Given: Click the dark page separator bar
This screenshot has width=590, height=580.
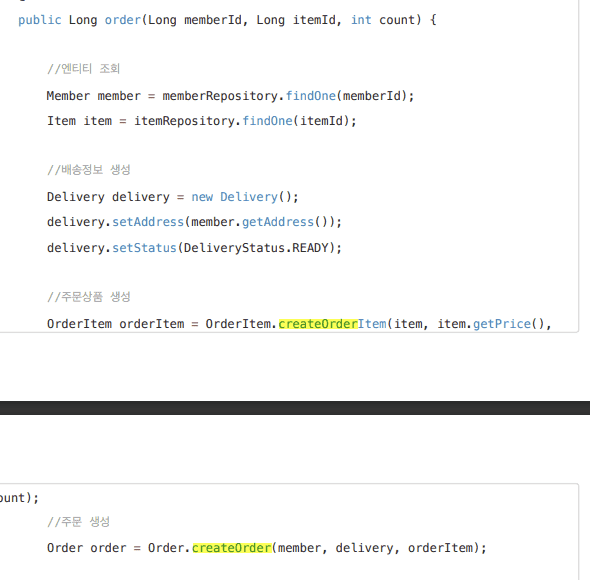Looking at the screenshot, I should click(x=295, y=408).
